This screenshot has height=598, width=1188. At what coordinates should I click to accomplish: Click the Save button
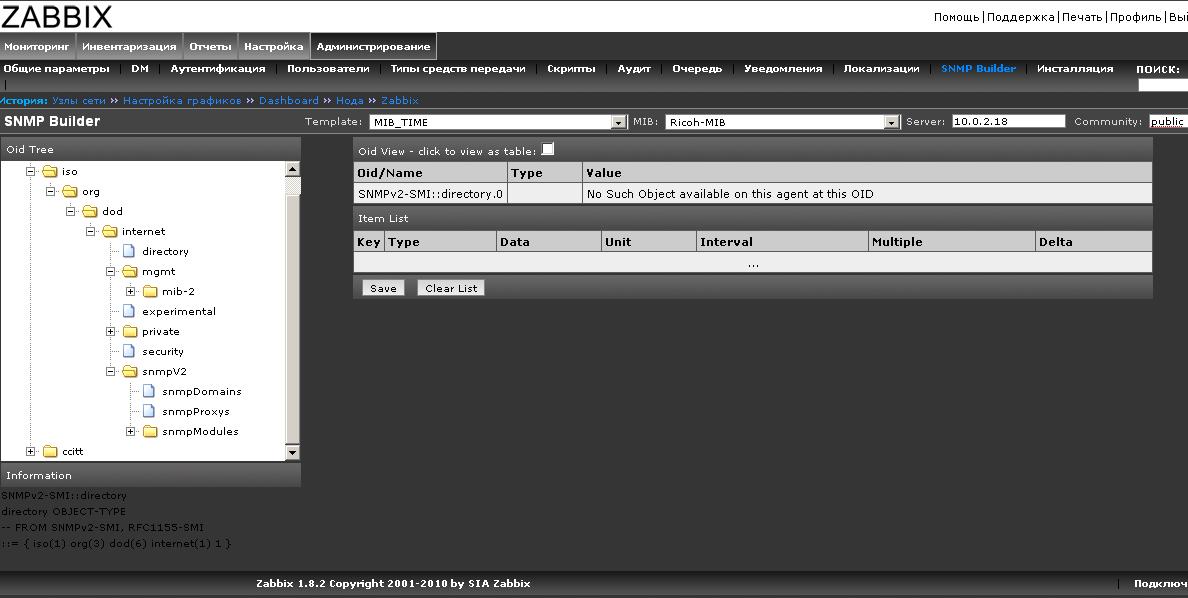pos(383,288)
